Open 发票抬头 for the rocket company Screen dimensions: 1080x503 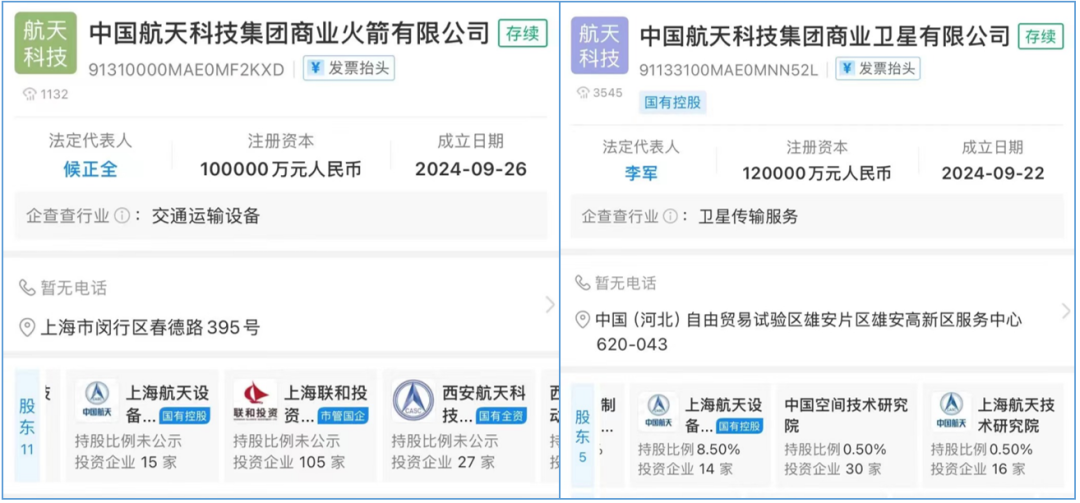pyautogui.click(x=349, y=68)
